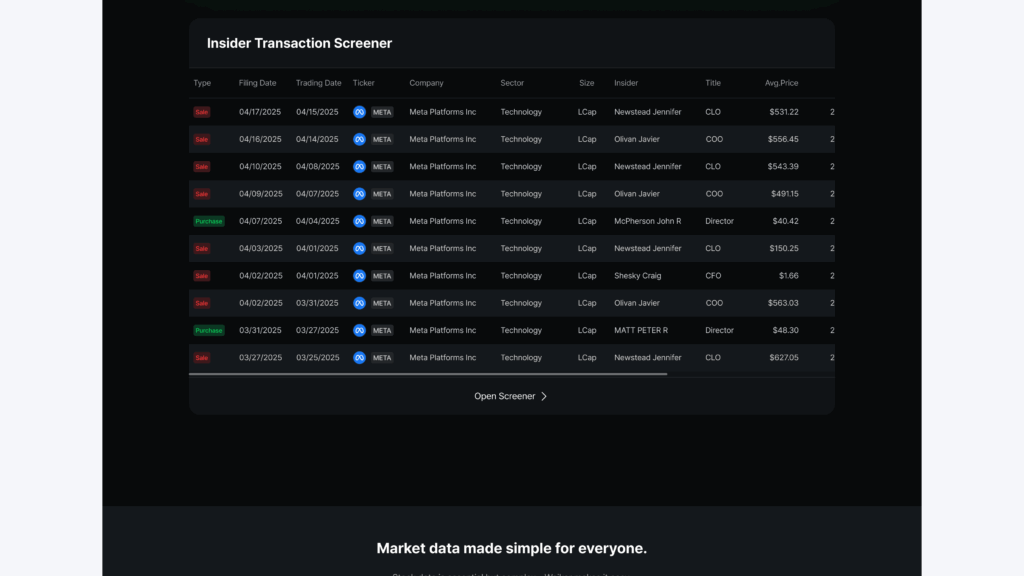Screen dimensions: 1024x576
Task: Click the Type column header
Action: pyautogui.click(x=202, y=83)
